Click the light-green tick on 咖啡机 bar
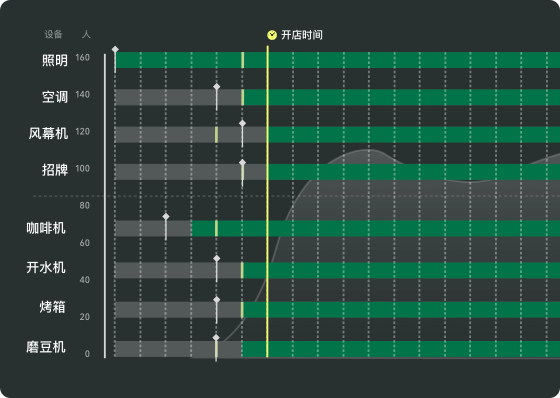Screen dimensions: 560x398 (216, 228)
